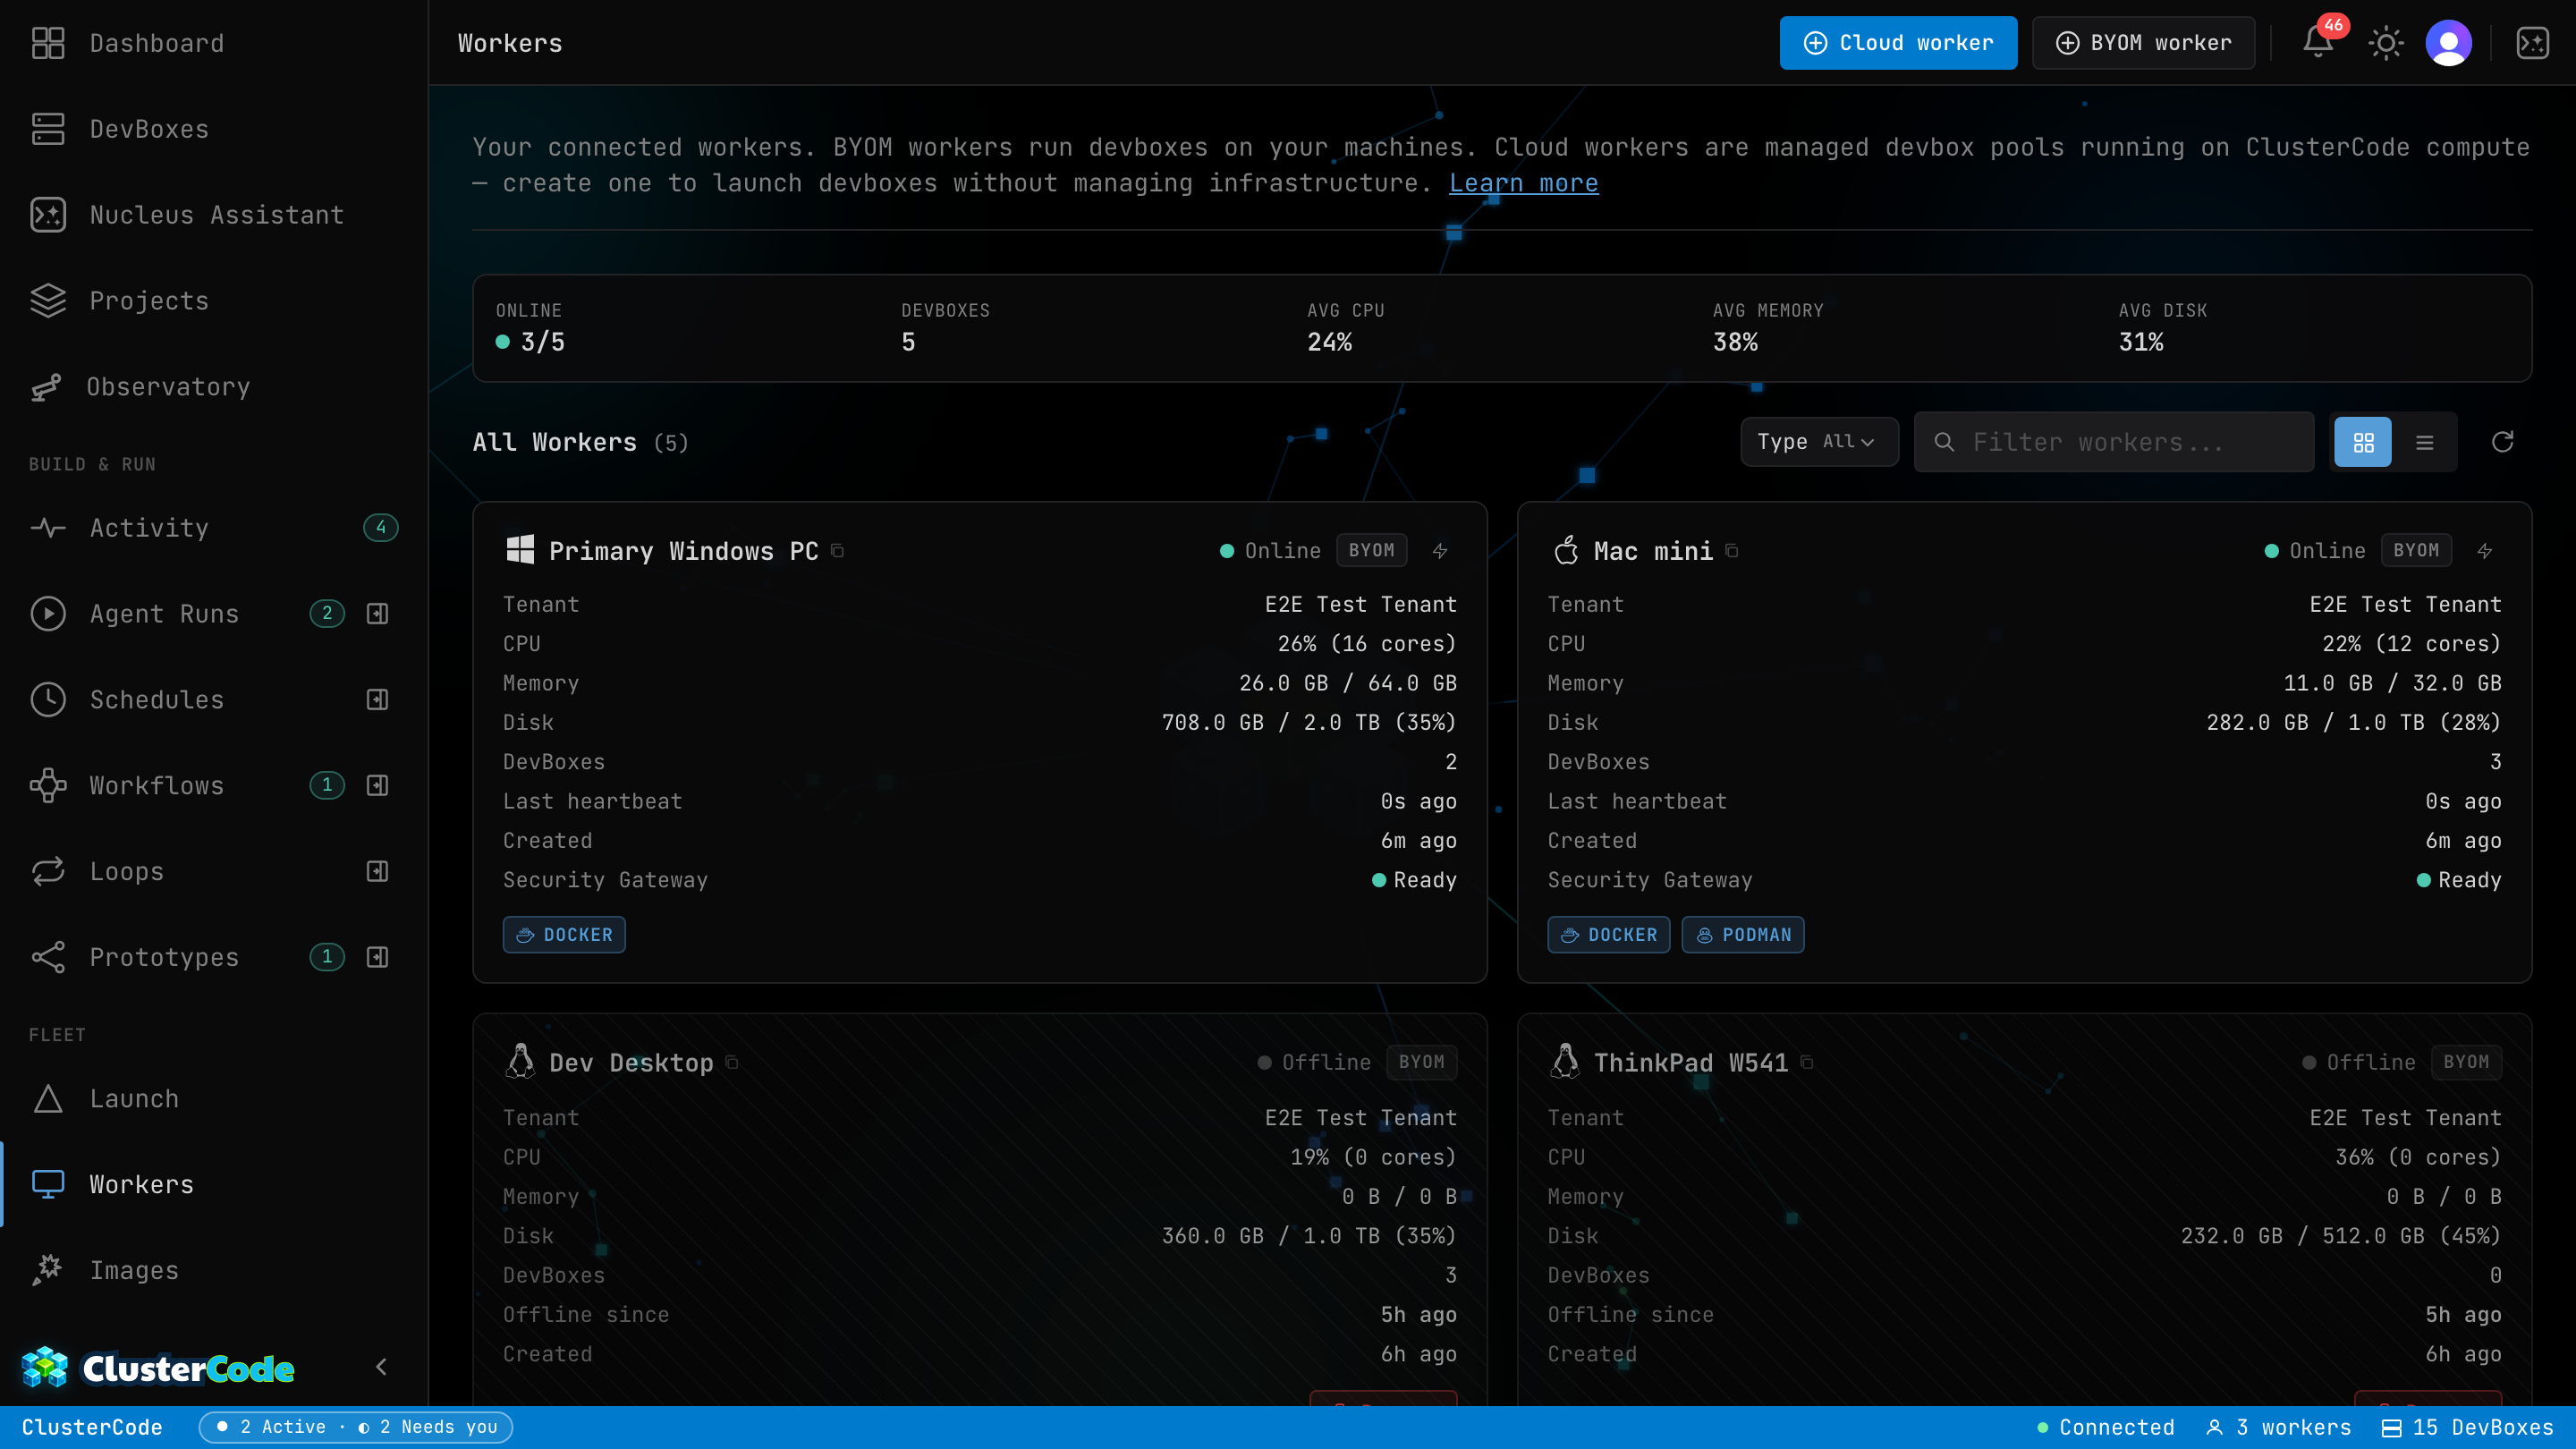Open the Dev Desktop card title
The width and height of the screenshot is (2576, 1449).
click(631, 1063)
